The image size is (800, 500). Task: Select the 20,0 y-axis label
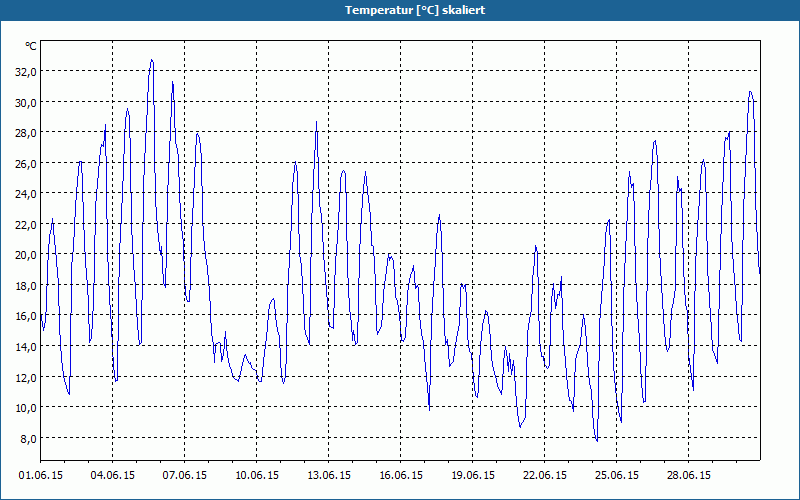(26, 255)
